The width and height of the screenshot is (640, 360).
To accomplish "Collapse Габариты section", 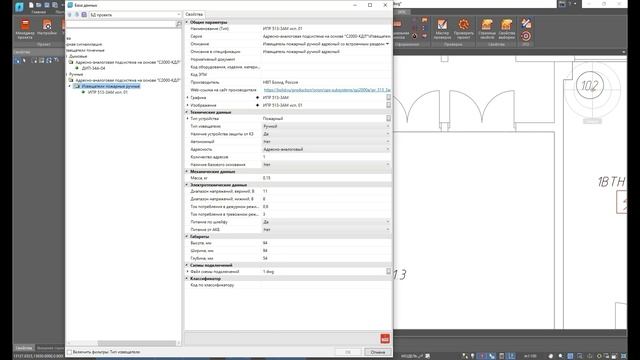I will click(187, 236).
